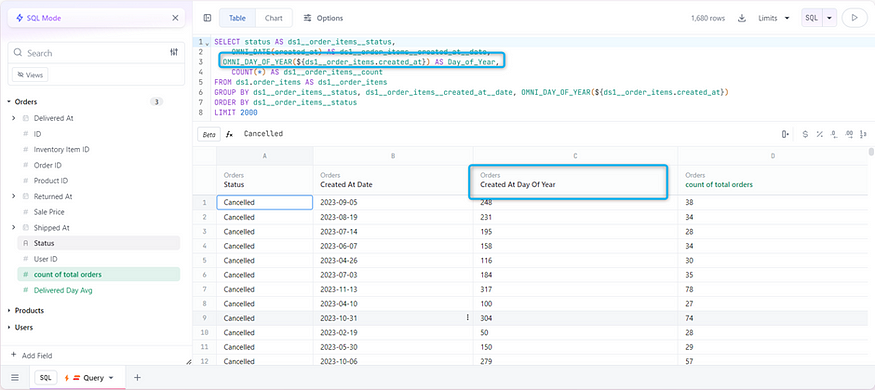Select the Inventory Item ID field

point(98,150)
